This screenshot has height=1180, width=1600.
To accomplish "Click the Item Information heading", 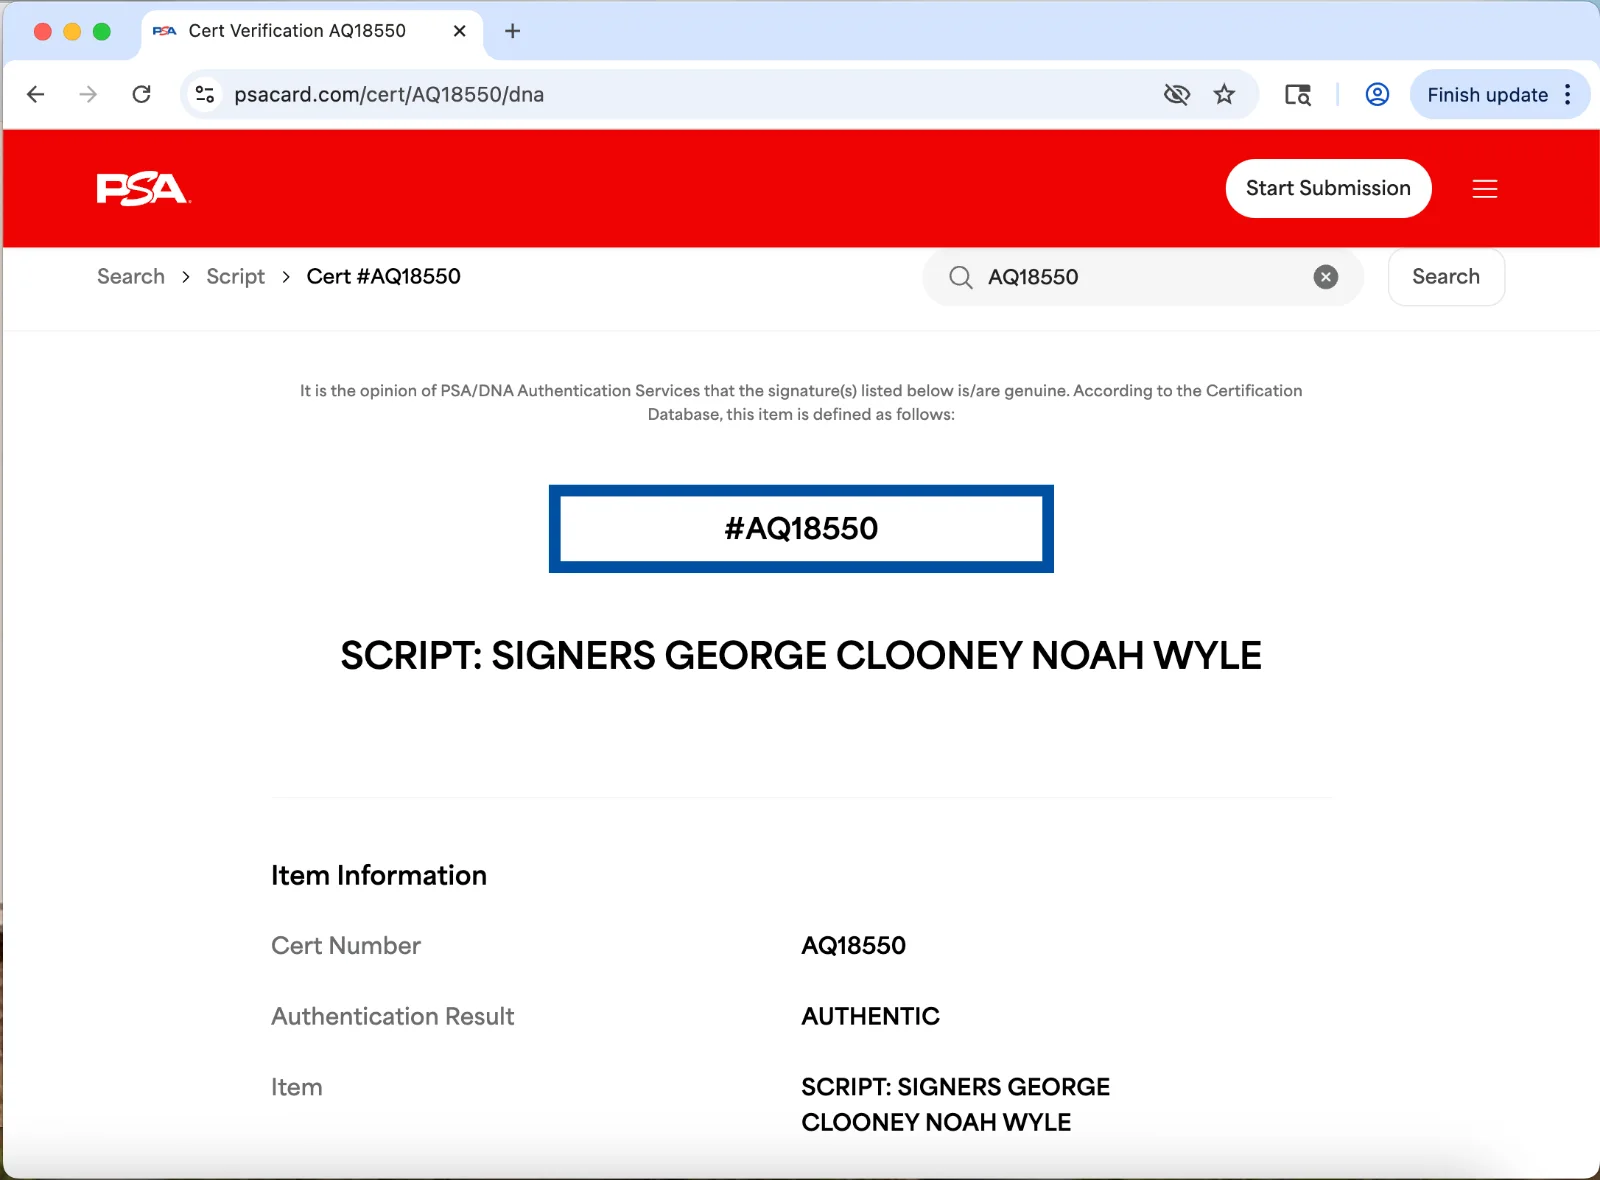I will click(x=378, y=875).
